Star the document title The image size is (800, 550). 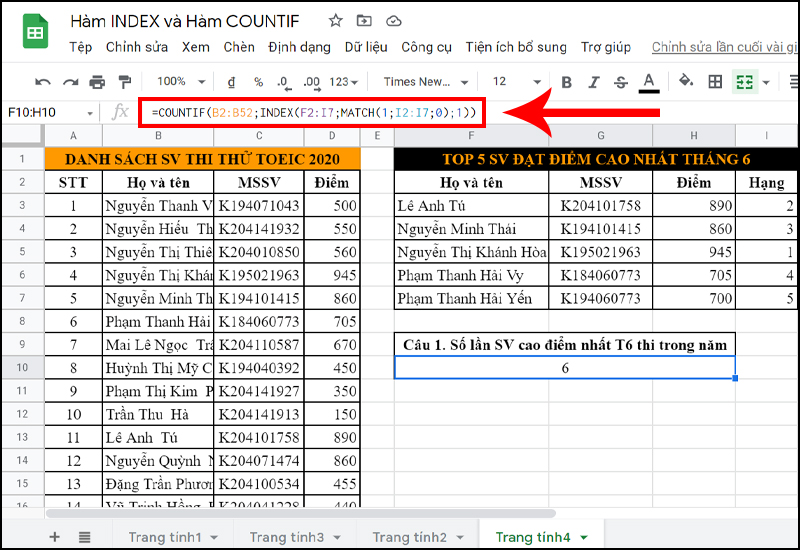[x=335, y=21]
